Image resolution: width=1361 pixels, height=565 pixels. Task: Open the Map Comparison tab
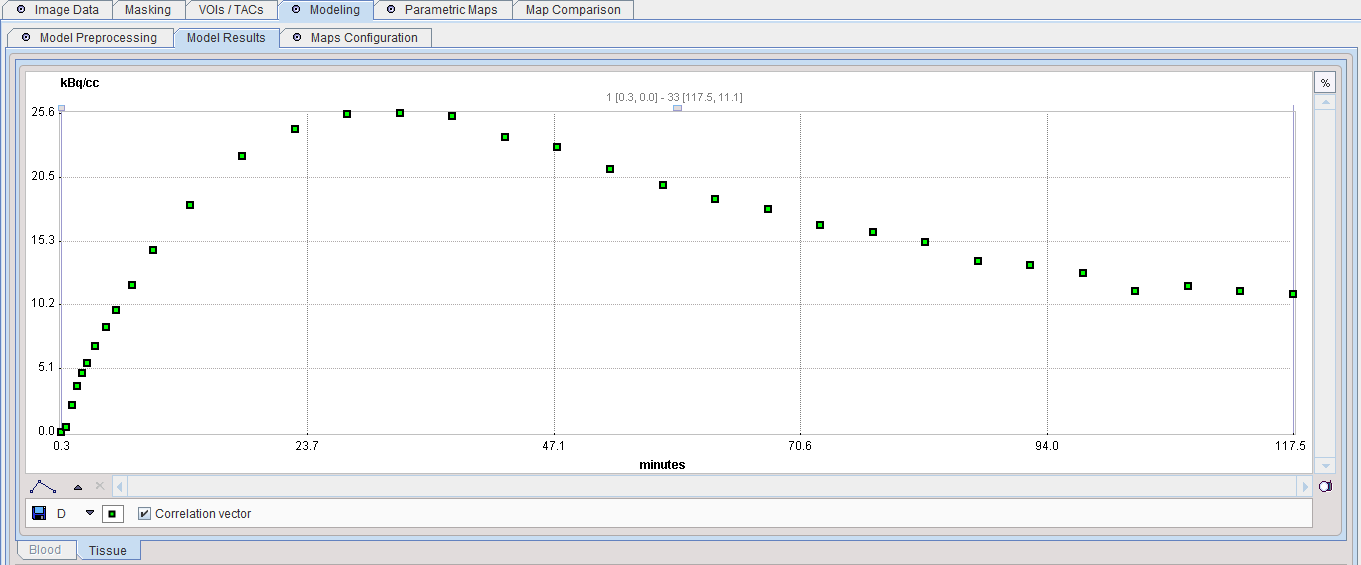coord(573,10)
